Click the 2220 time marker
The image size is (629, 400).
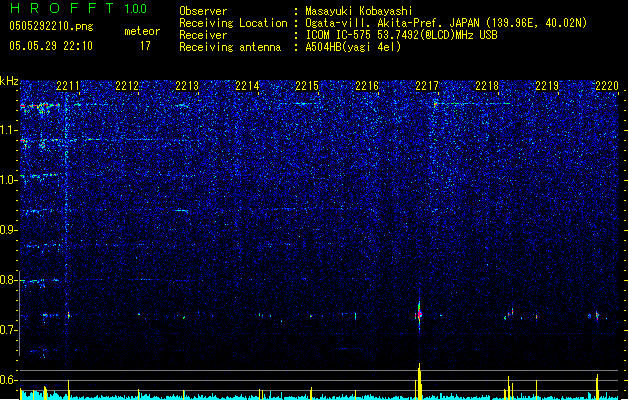607,86
